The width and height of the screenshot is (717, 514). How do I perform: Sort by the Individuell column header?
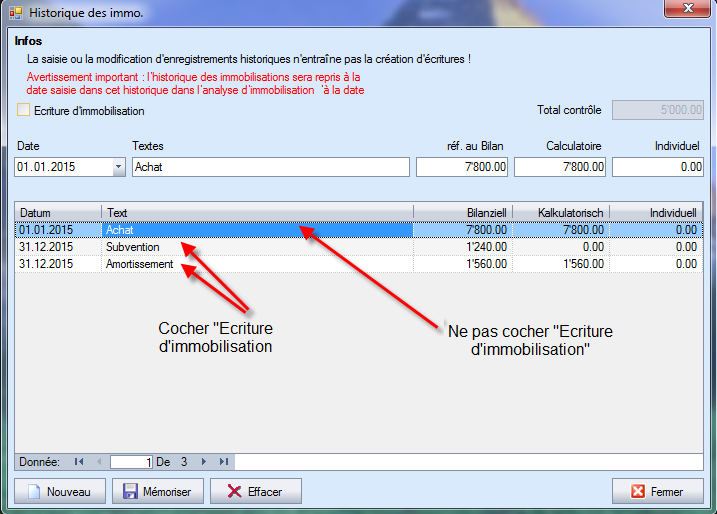click(x=656, y=213)
